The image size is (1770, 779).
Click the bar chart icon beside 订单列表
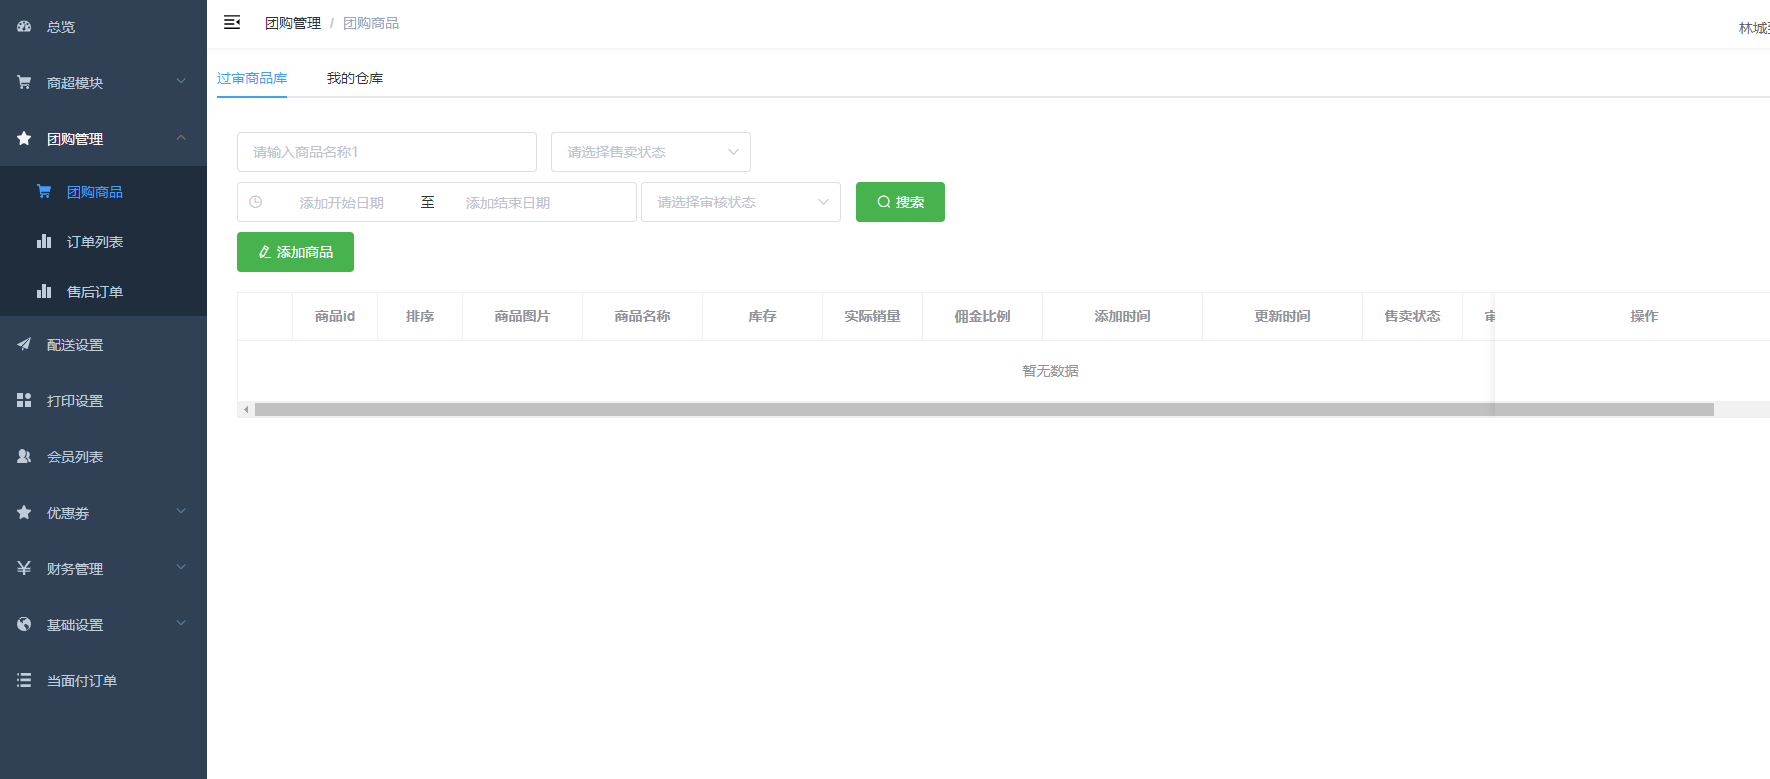pos(44,241)
